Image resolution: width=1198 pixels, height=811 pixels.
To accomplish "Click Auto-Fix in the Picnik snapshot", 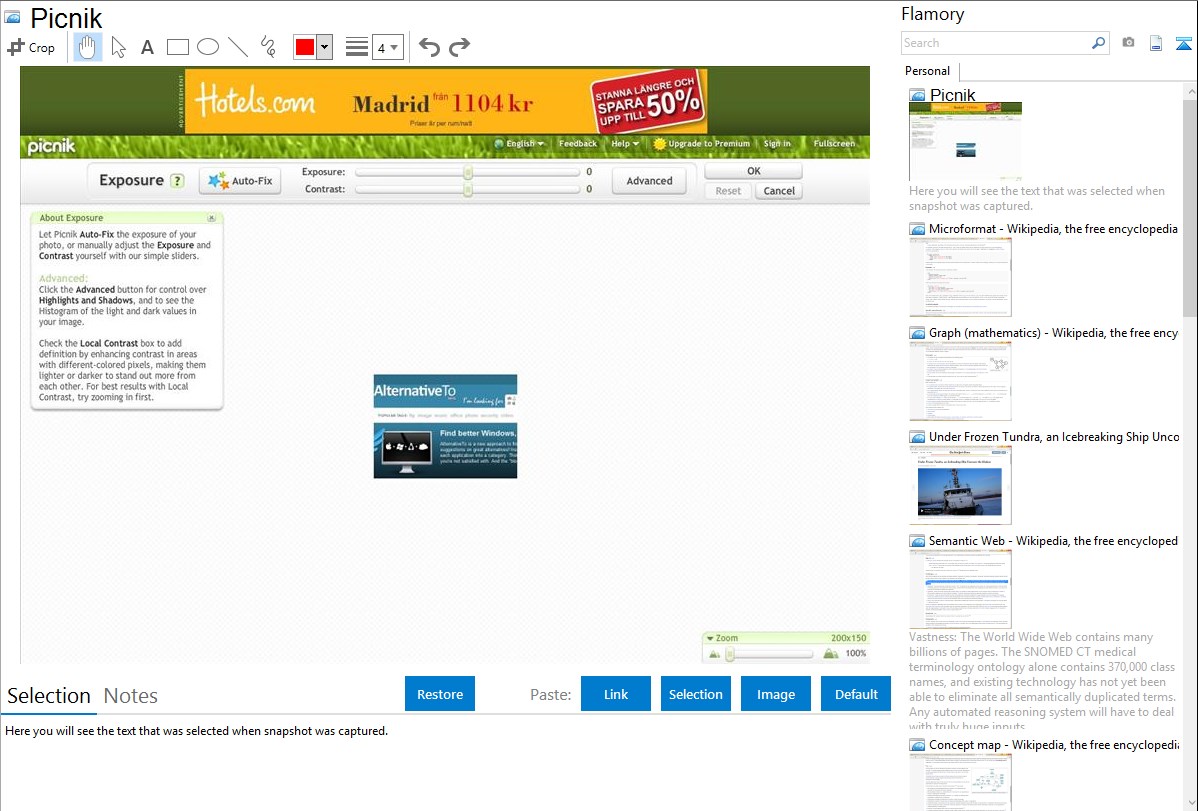I will pyautogui.click(x=241, y=181).
